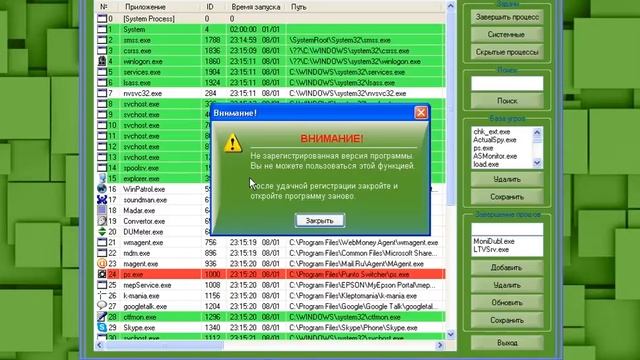Select the csrss.exe process name

click(x=138, y=51)
